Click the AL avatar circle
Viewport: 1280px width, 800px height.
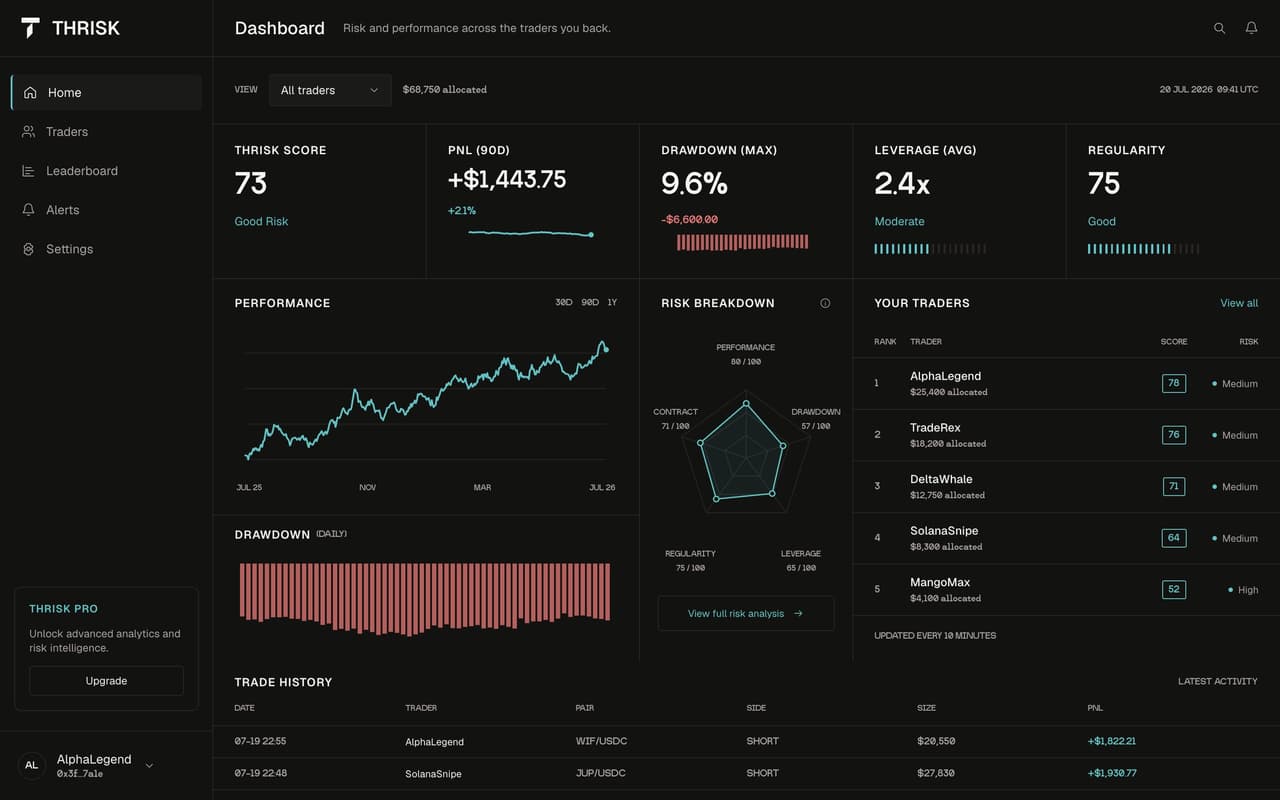[x=31, y=765]
